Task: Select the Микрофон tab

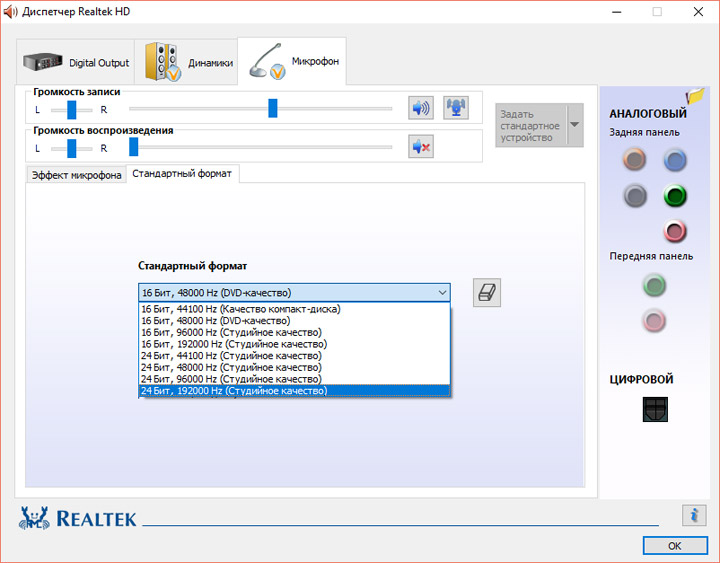Action: pos(292,61)
